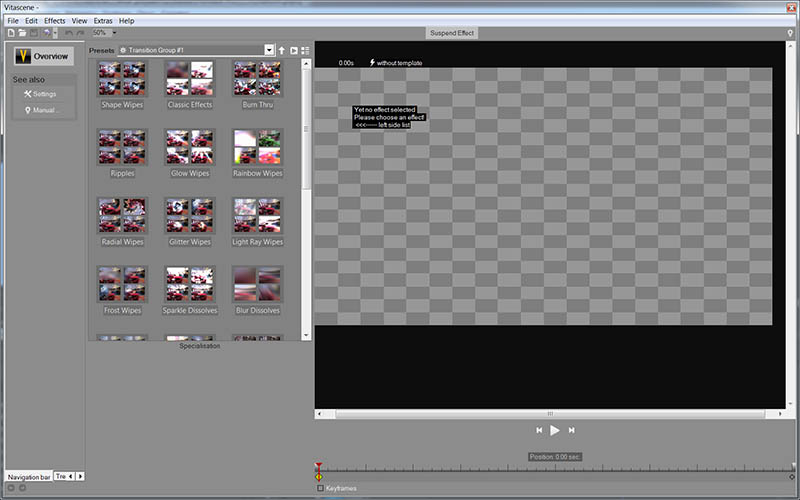Select the Blur Dissolves preset group
The height and width of the screenshot is (500, 800).
[x=258, y=290]
